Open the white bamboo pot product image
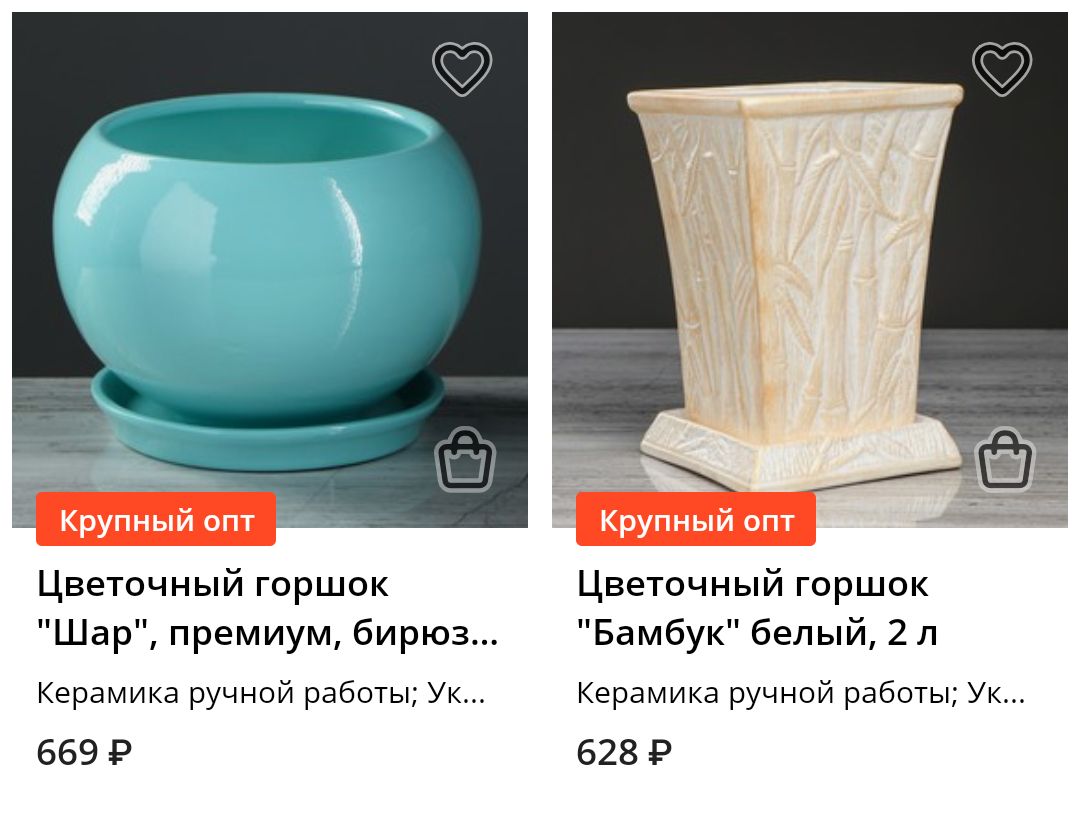The image size is (1080, 820). pos(810,270)
